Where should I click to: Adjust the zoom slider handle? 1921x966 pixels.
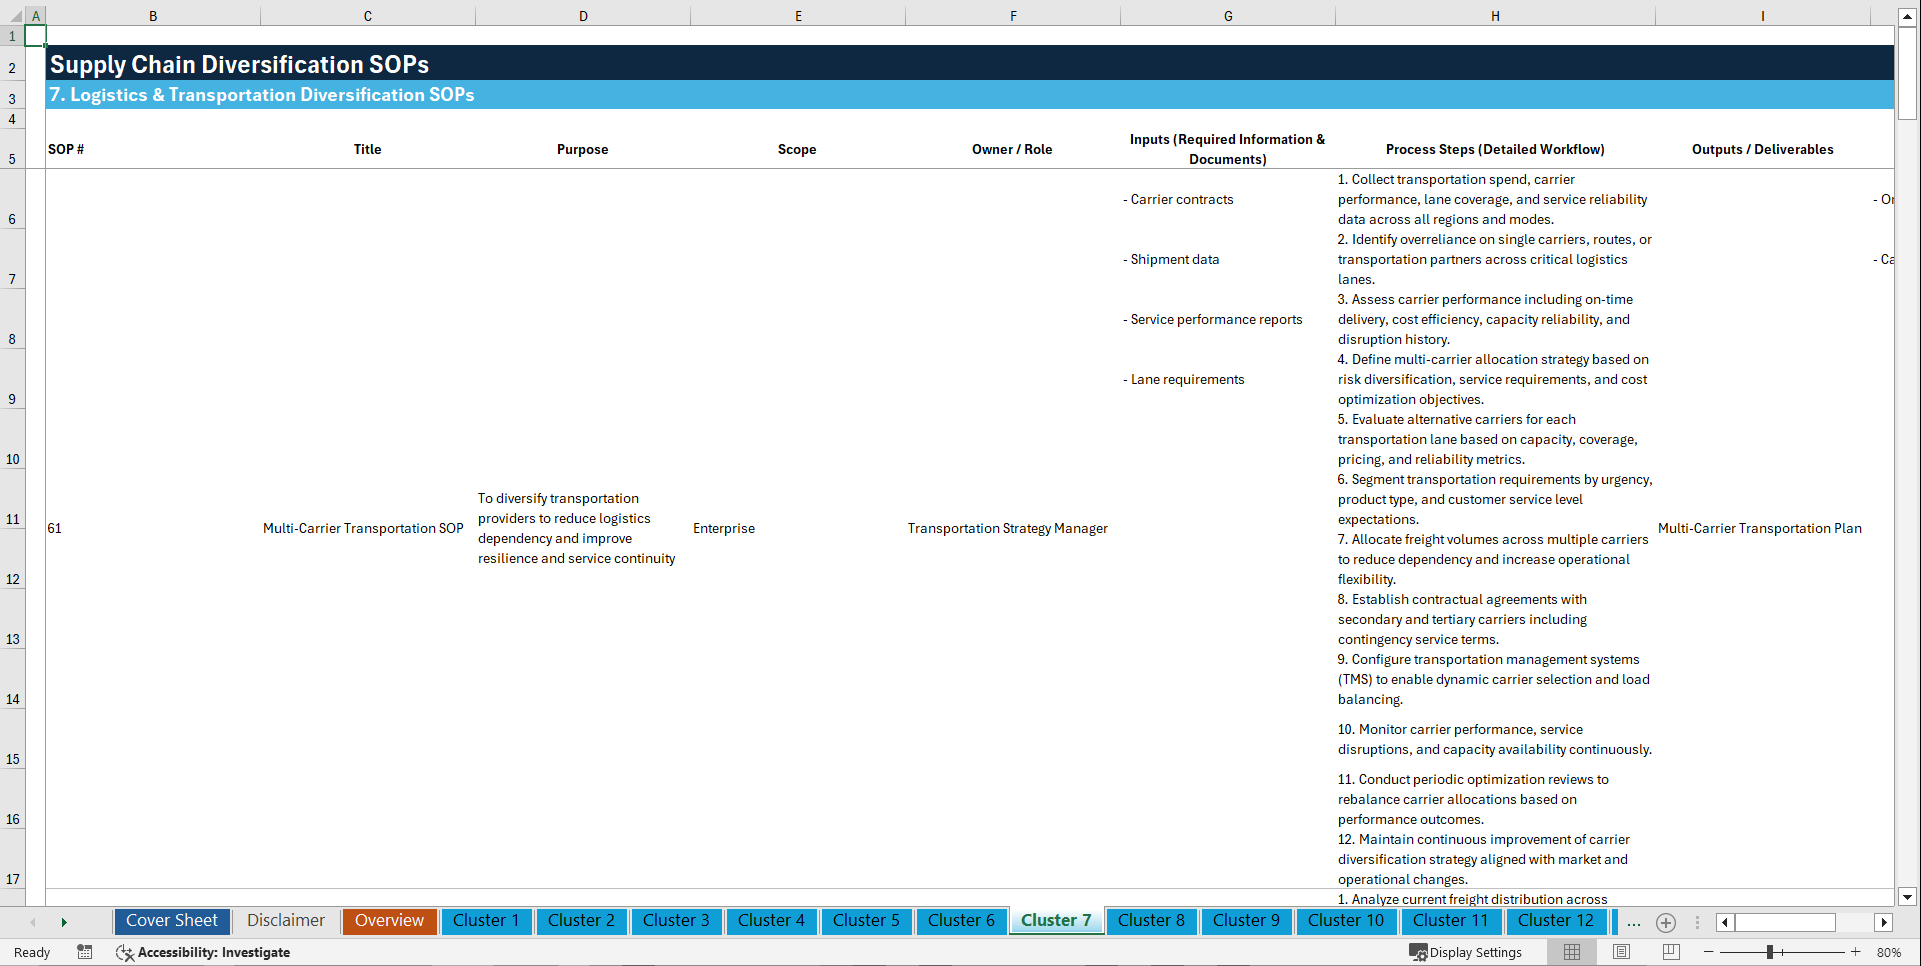[x=1770, y=952]
